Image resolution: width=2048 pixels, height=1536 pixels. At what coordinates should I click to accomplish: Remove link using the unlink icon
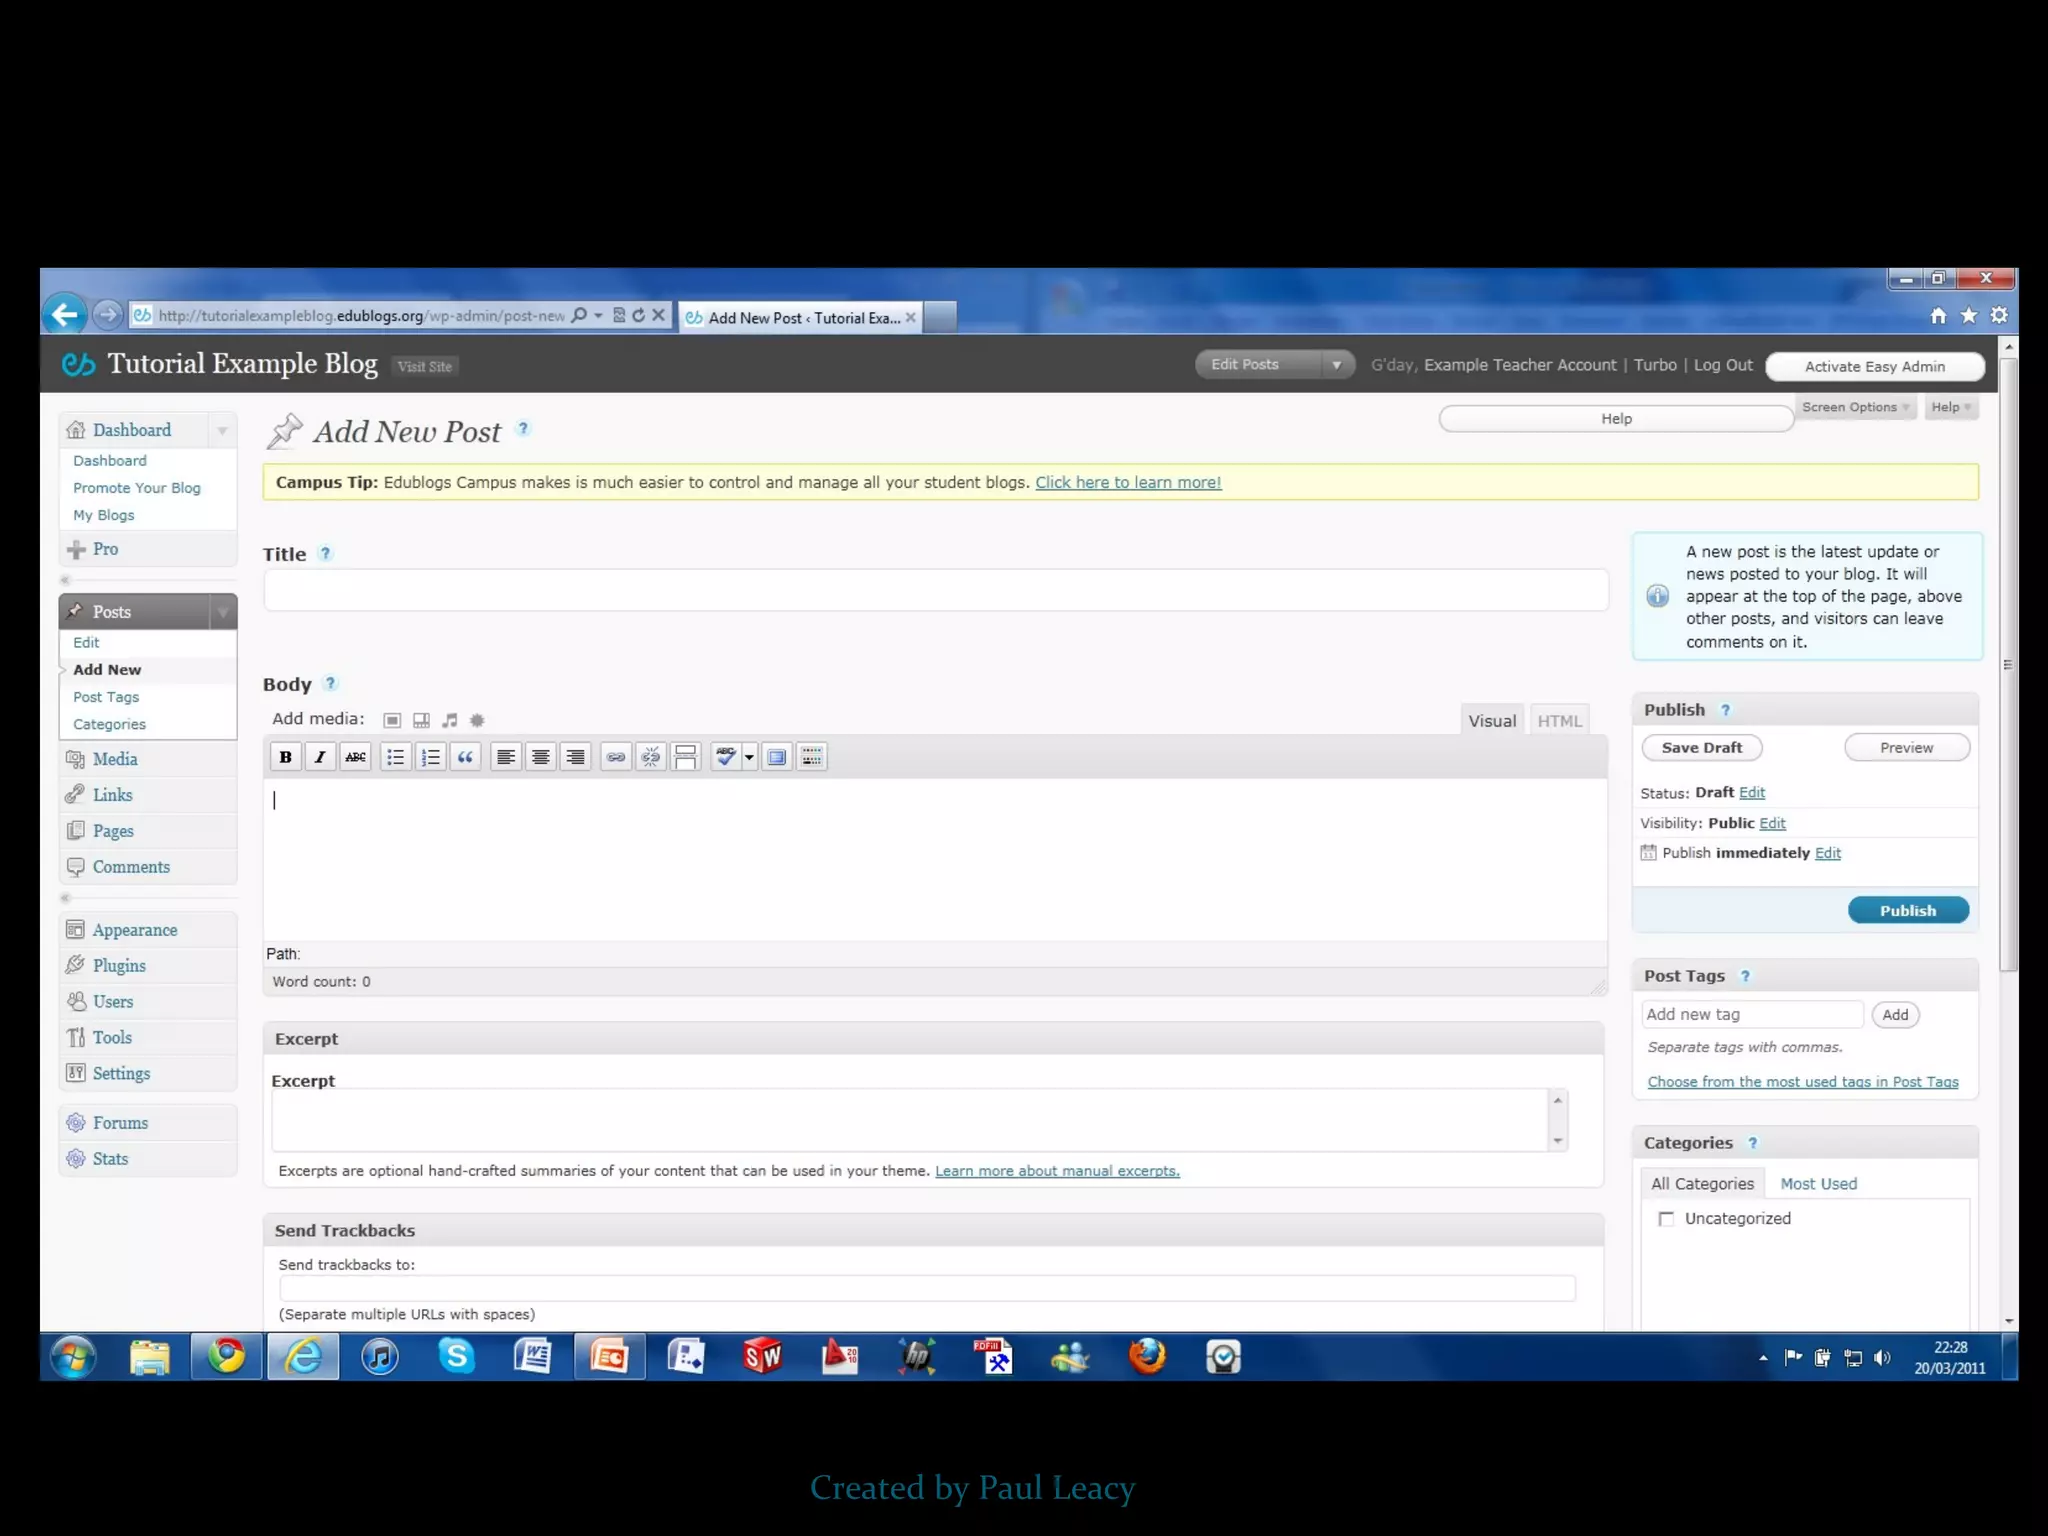click(x=651, y=757)
